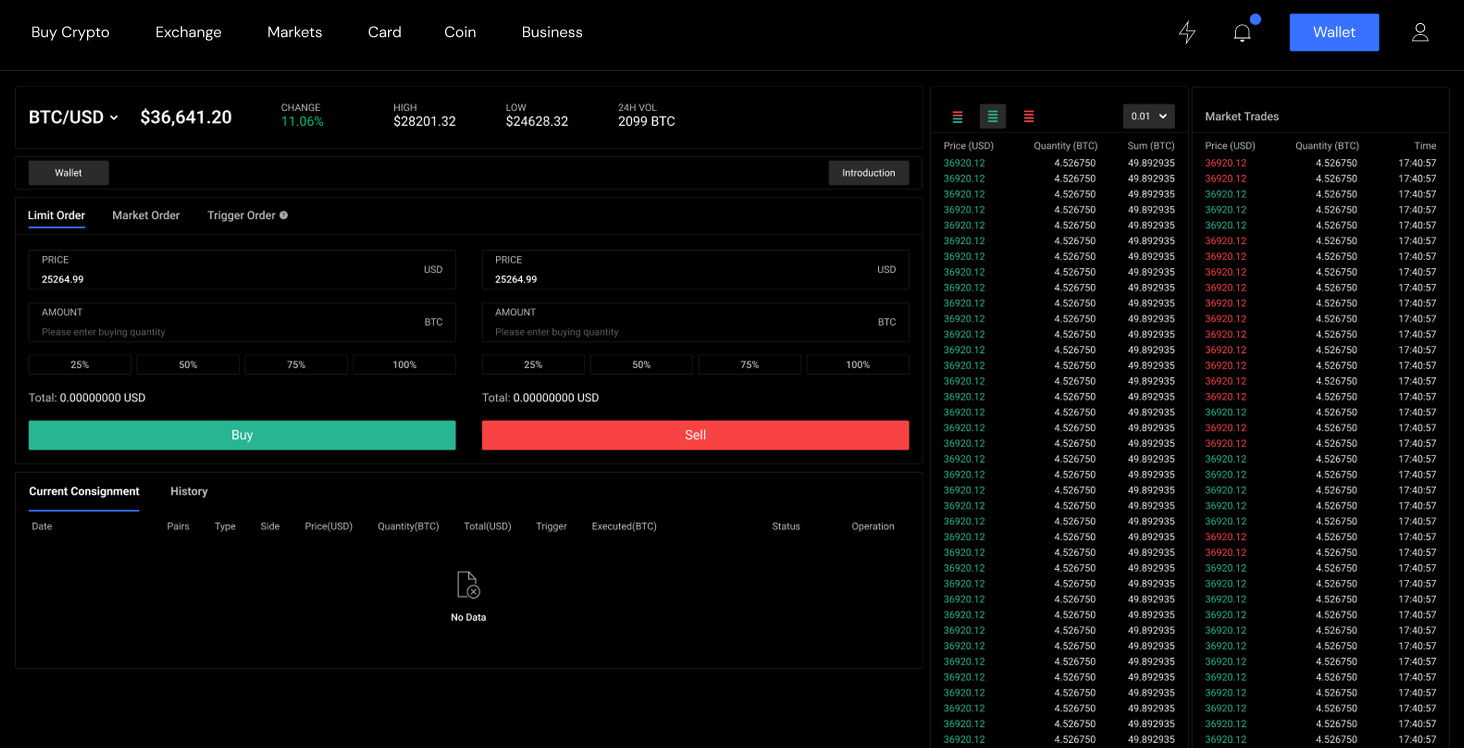Choose 50% in the sell form

pos(641,365)
